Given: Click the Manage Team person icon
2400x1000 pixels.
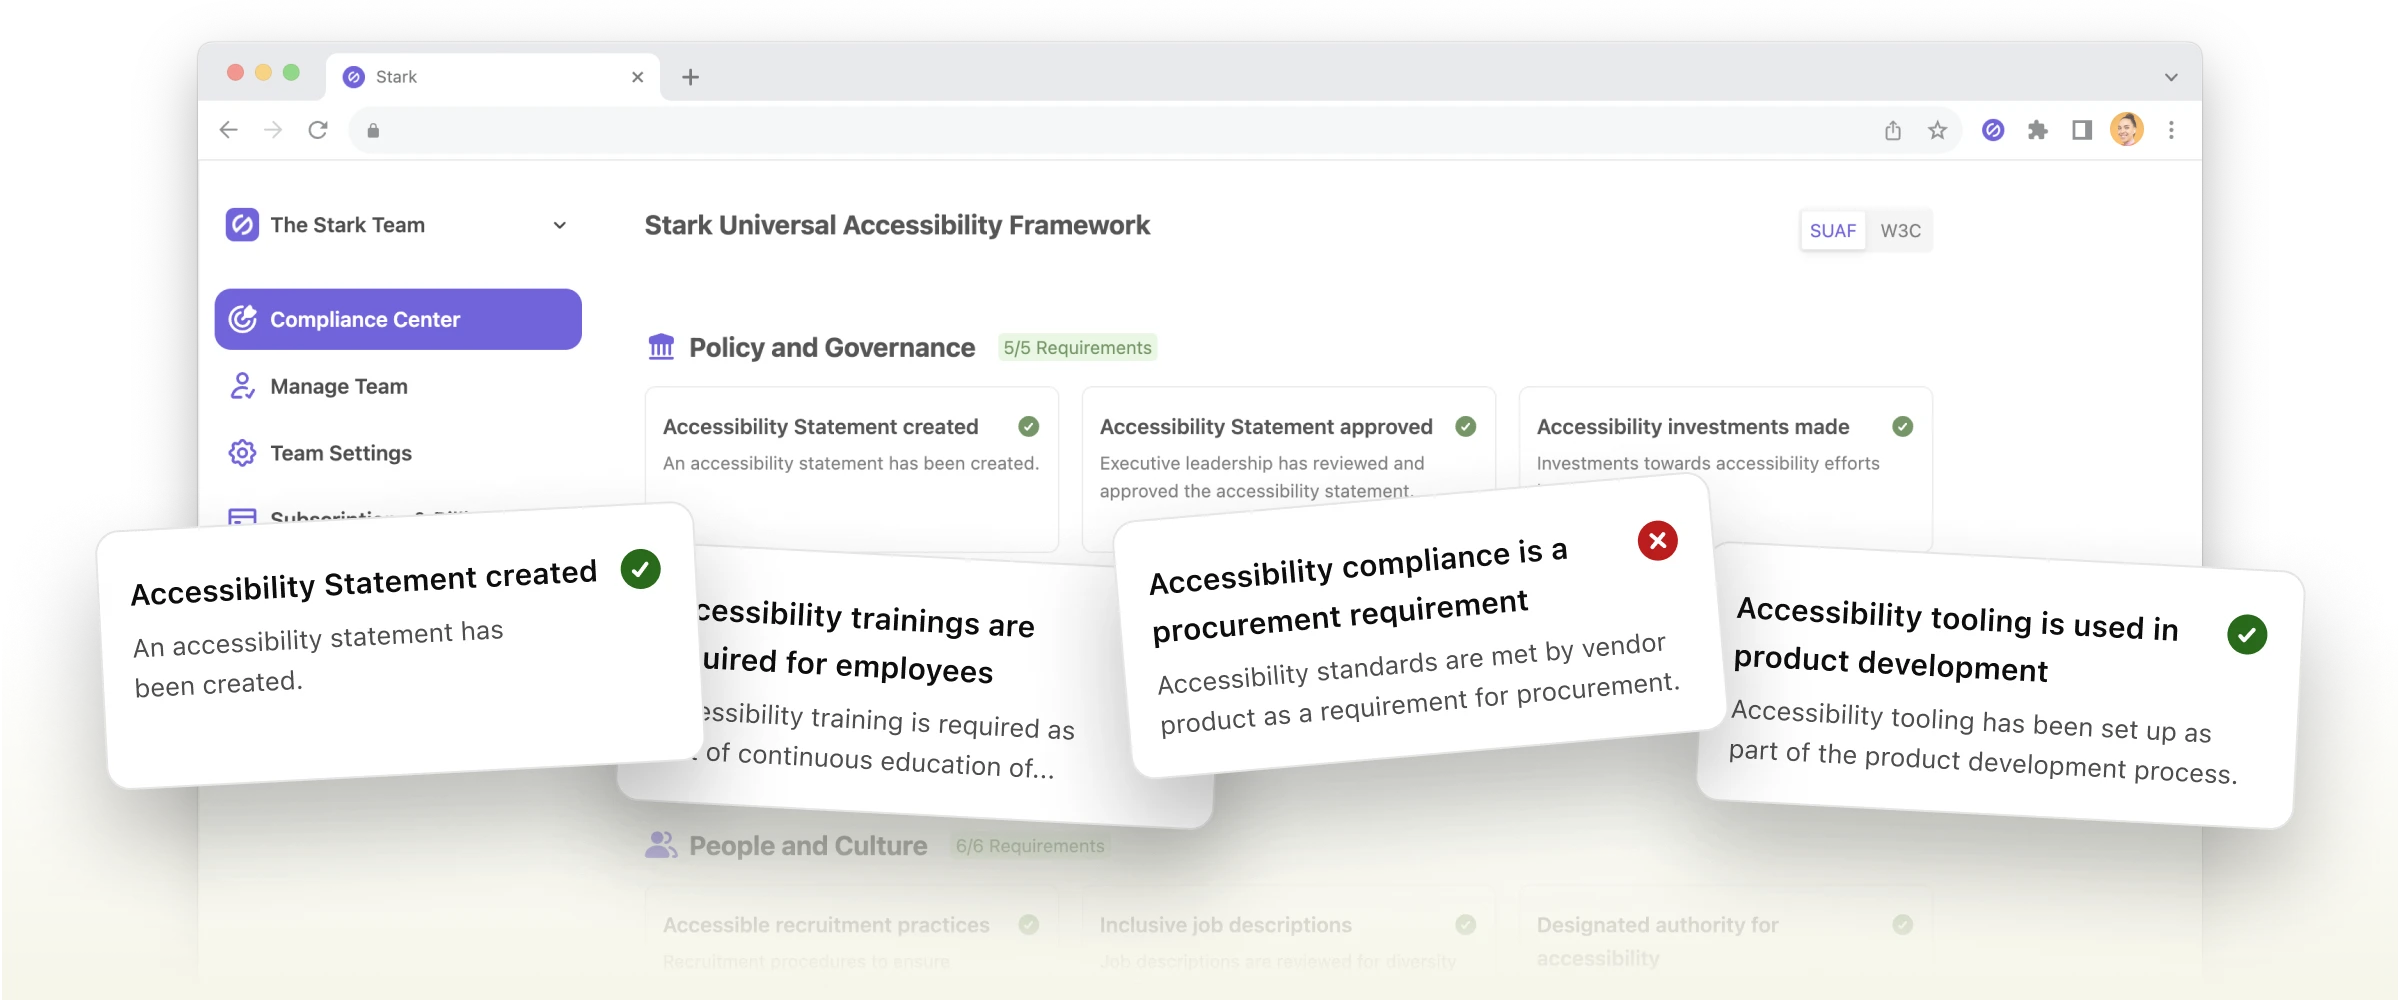Looking at the screenshot, I should [241, 386].
